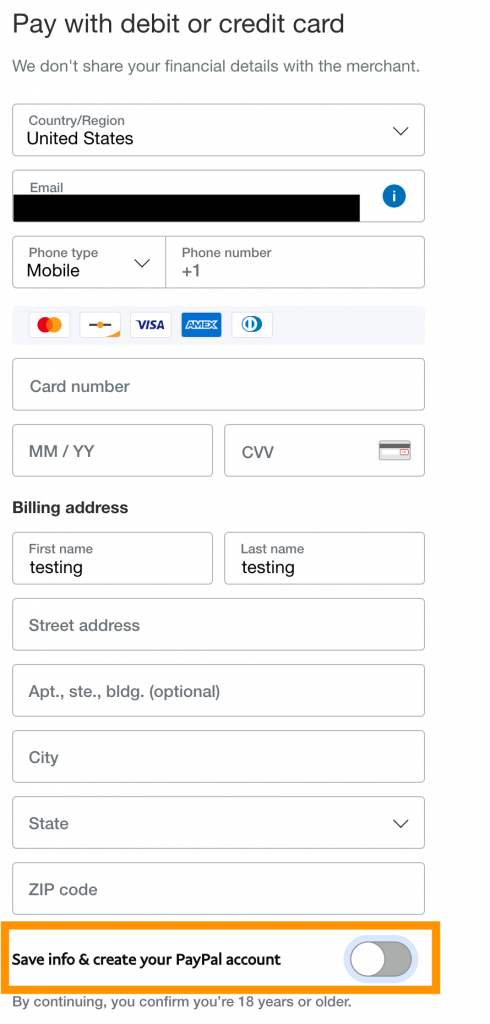
Task: Click the Discover card logo icon
Action: click(x=100, y=325)
